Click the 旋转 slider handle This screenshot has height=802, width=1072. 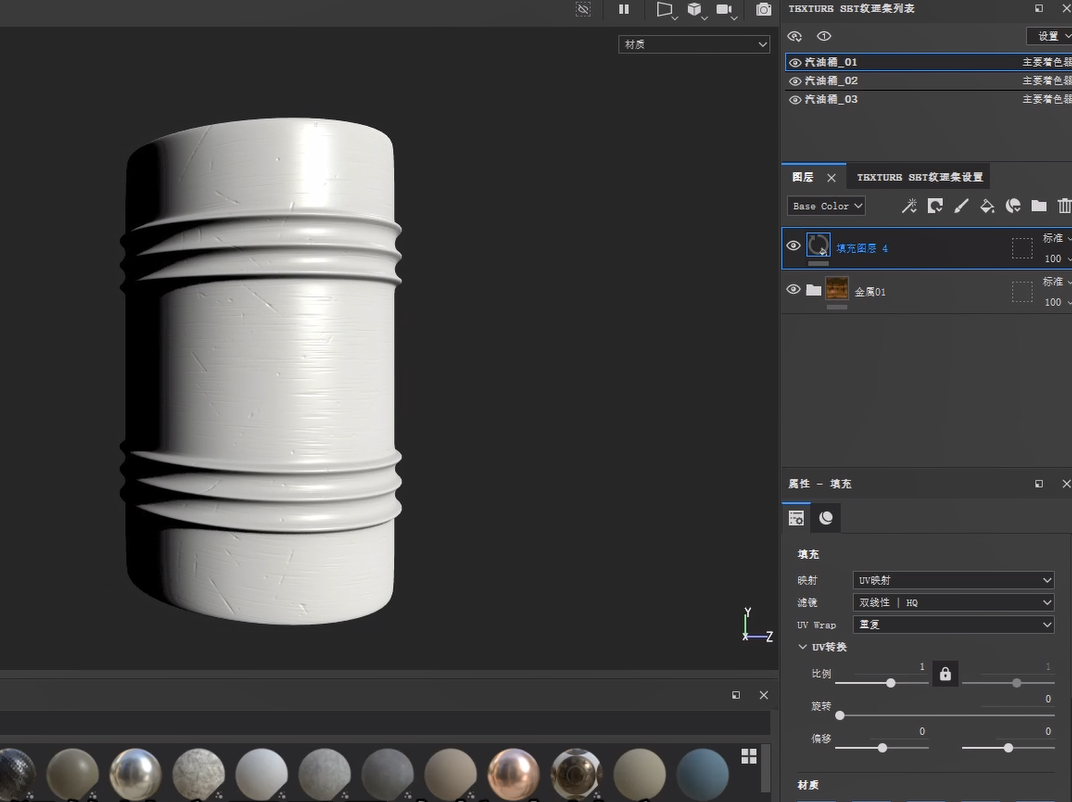[840, 716]
